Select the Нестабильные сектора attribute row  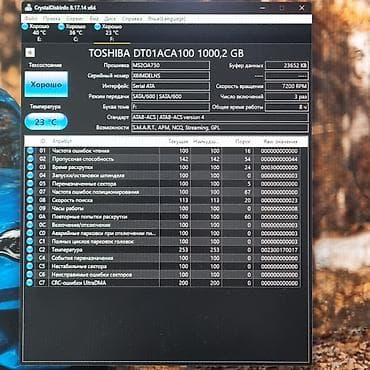163,266
